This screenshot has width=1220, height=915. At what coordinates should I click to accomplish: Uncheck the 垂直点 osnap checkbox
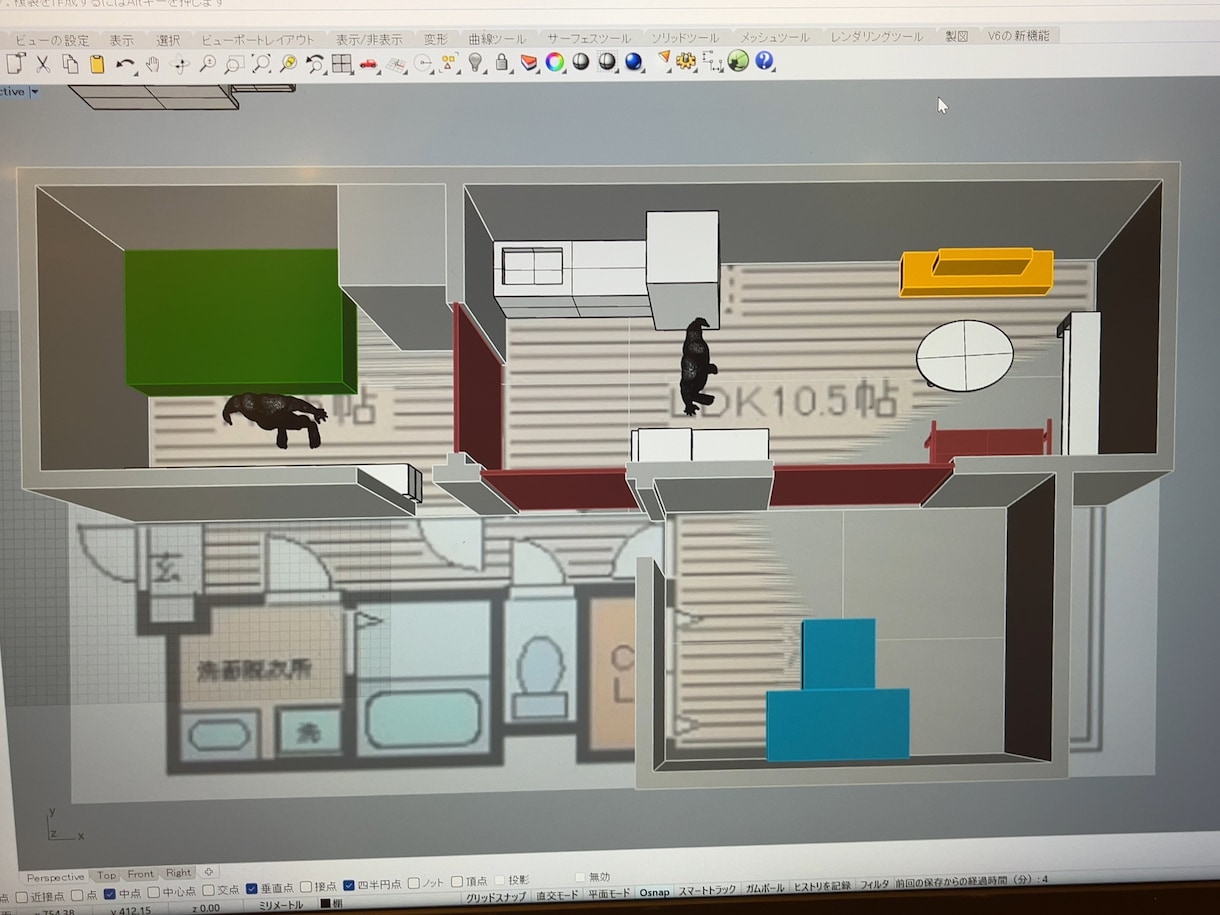pos(251,888)
